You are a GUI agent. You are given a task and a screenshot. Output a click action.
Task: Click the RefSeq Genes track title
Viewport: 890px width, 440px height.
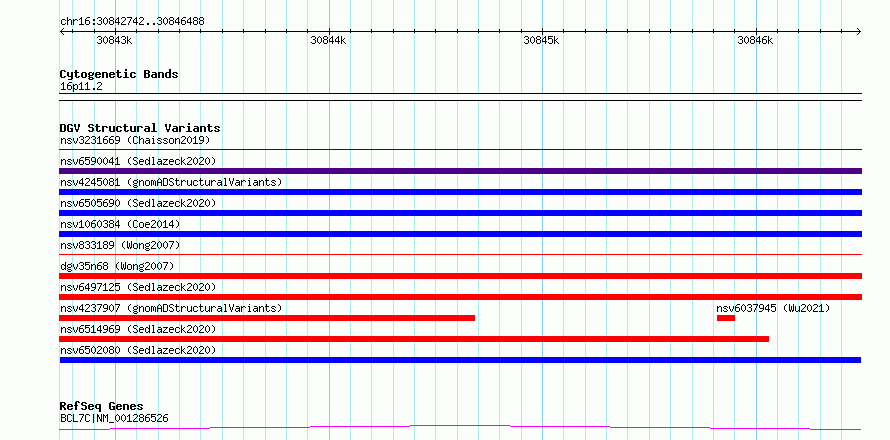coord(101,406)
